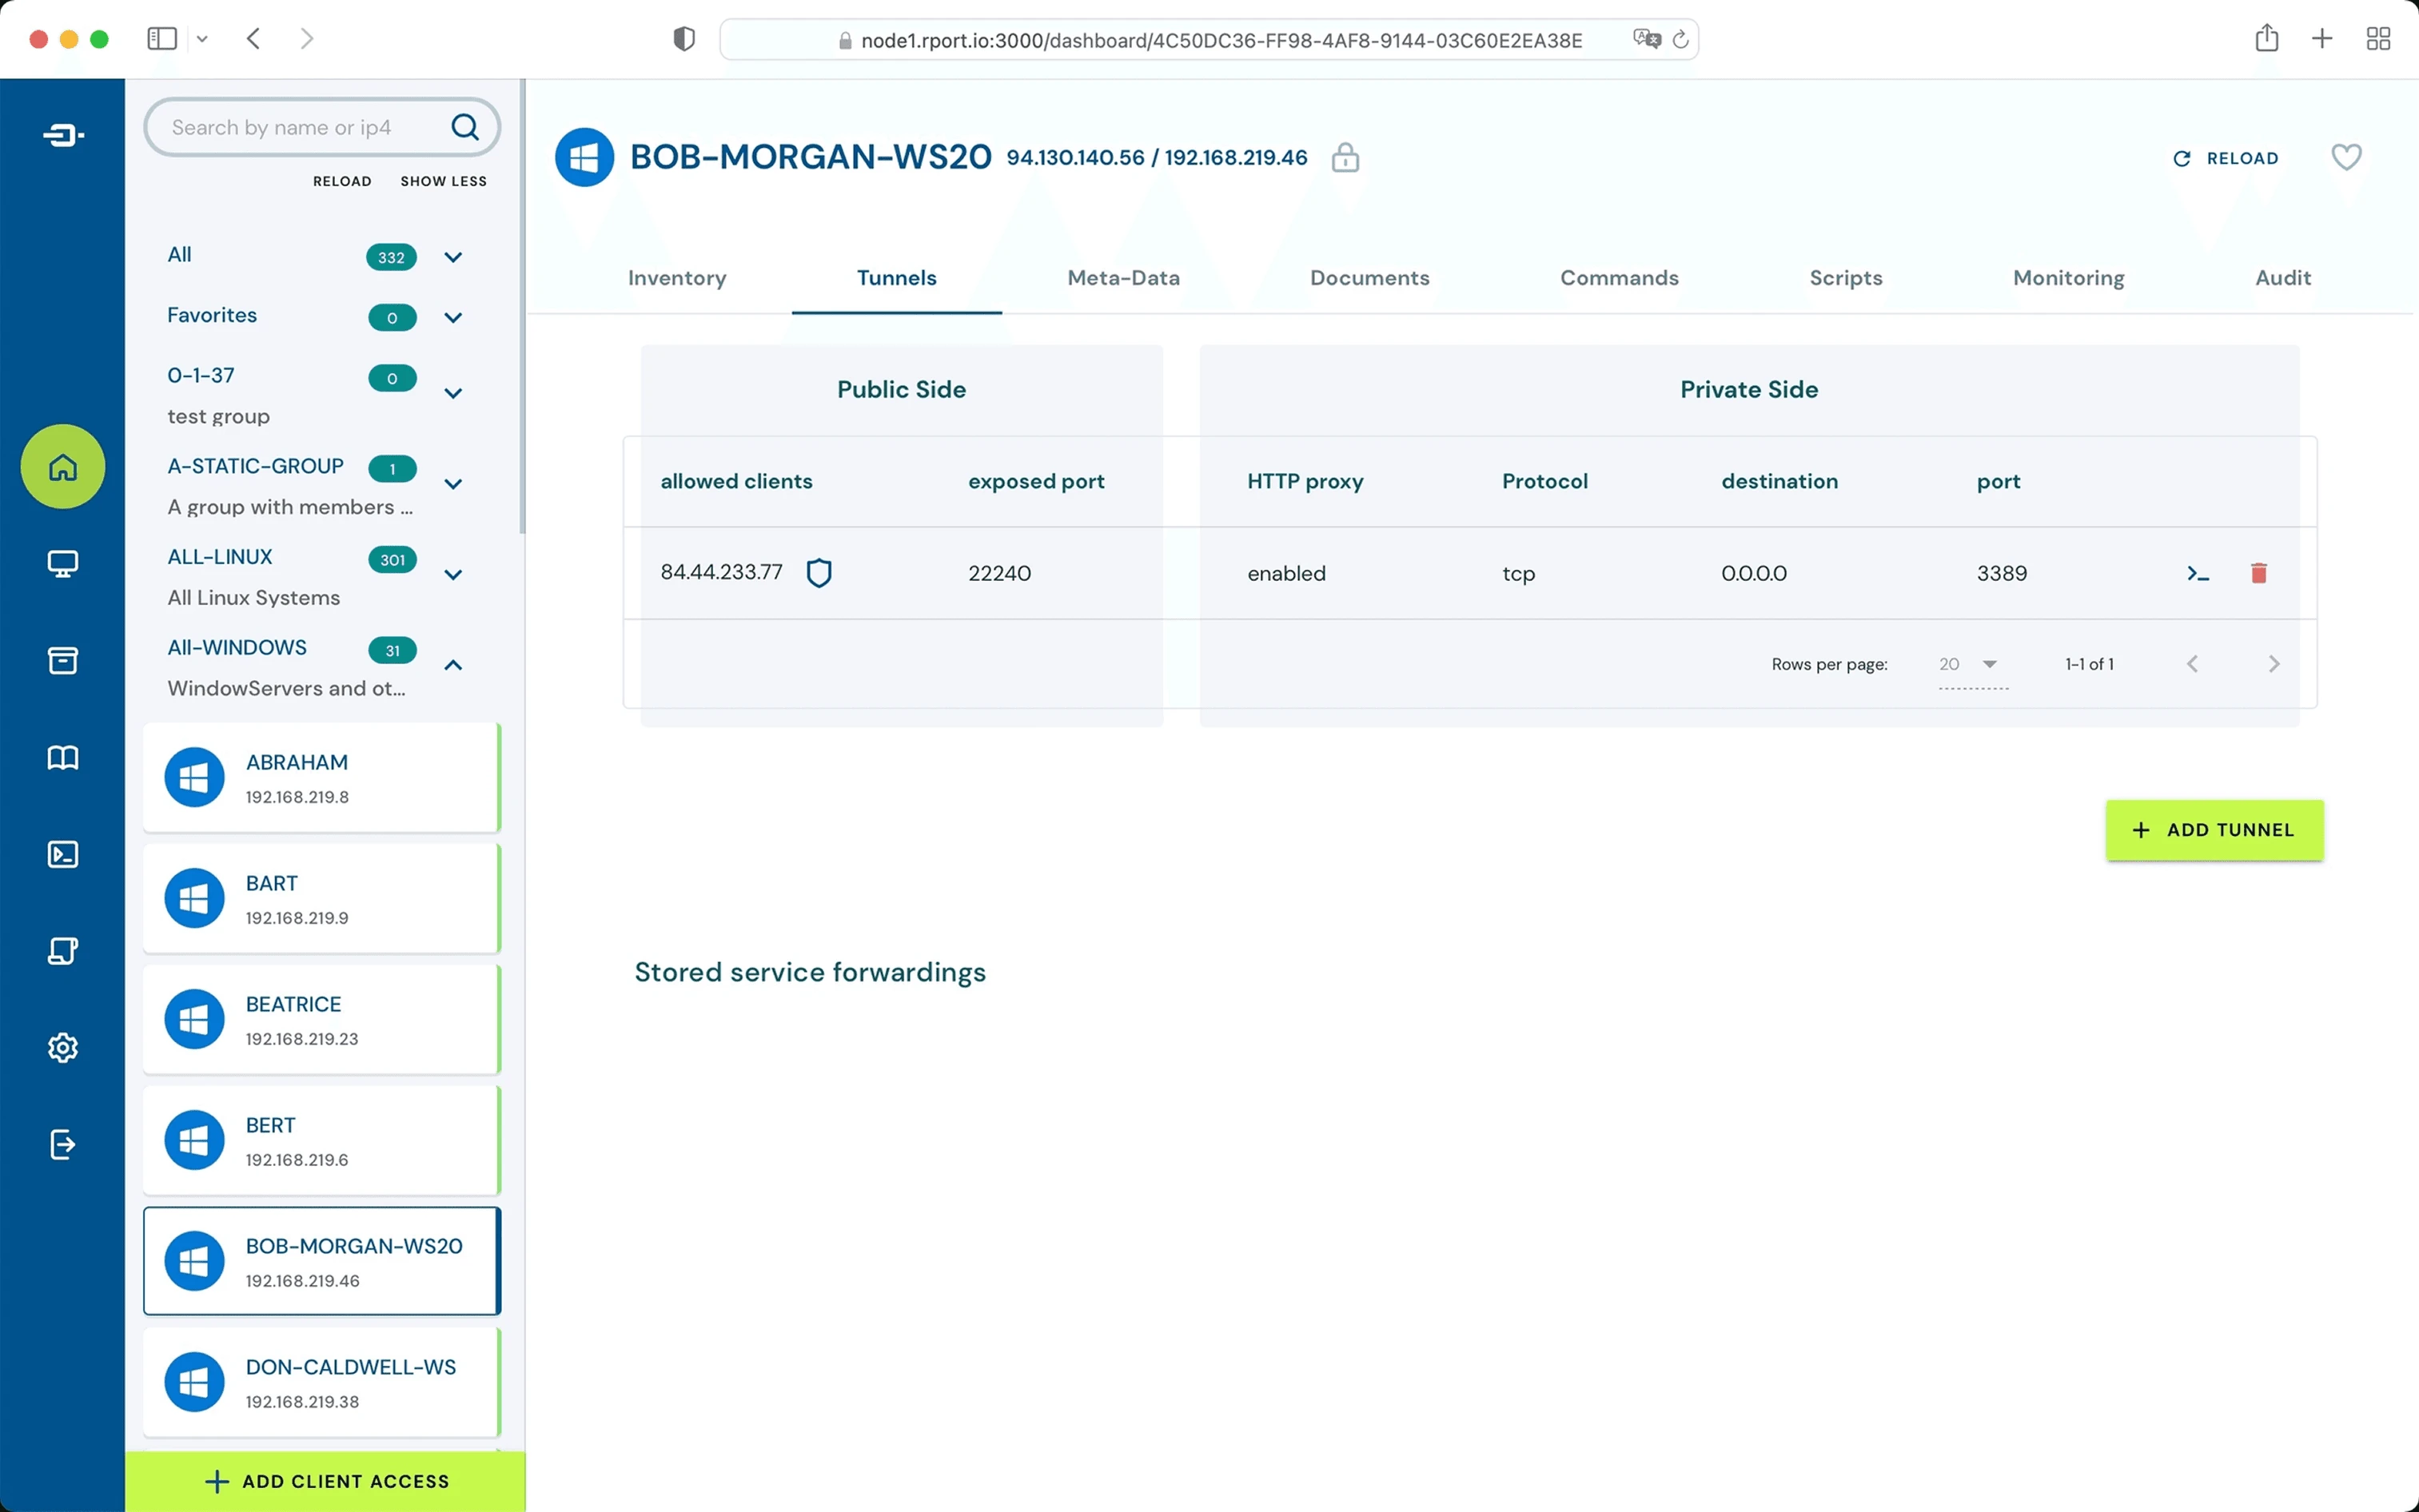Click the search magnifier icon
This screenshot has width=2419, height=1512.
[465, 127]
